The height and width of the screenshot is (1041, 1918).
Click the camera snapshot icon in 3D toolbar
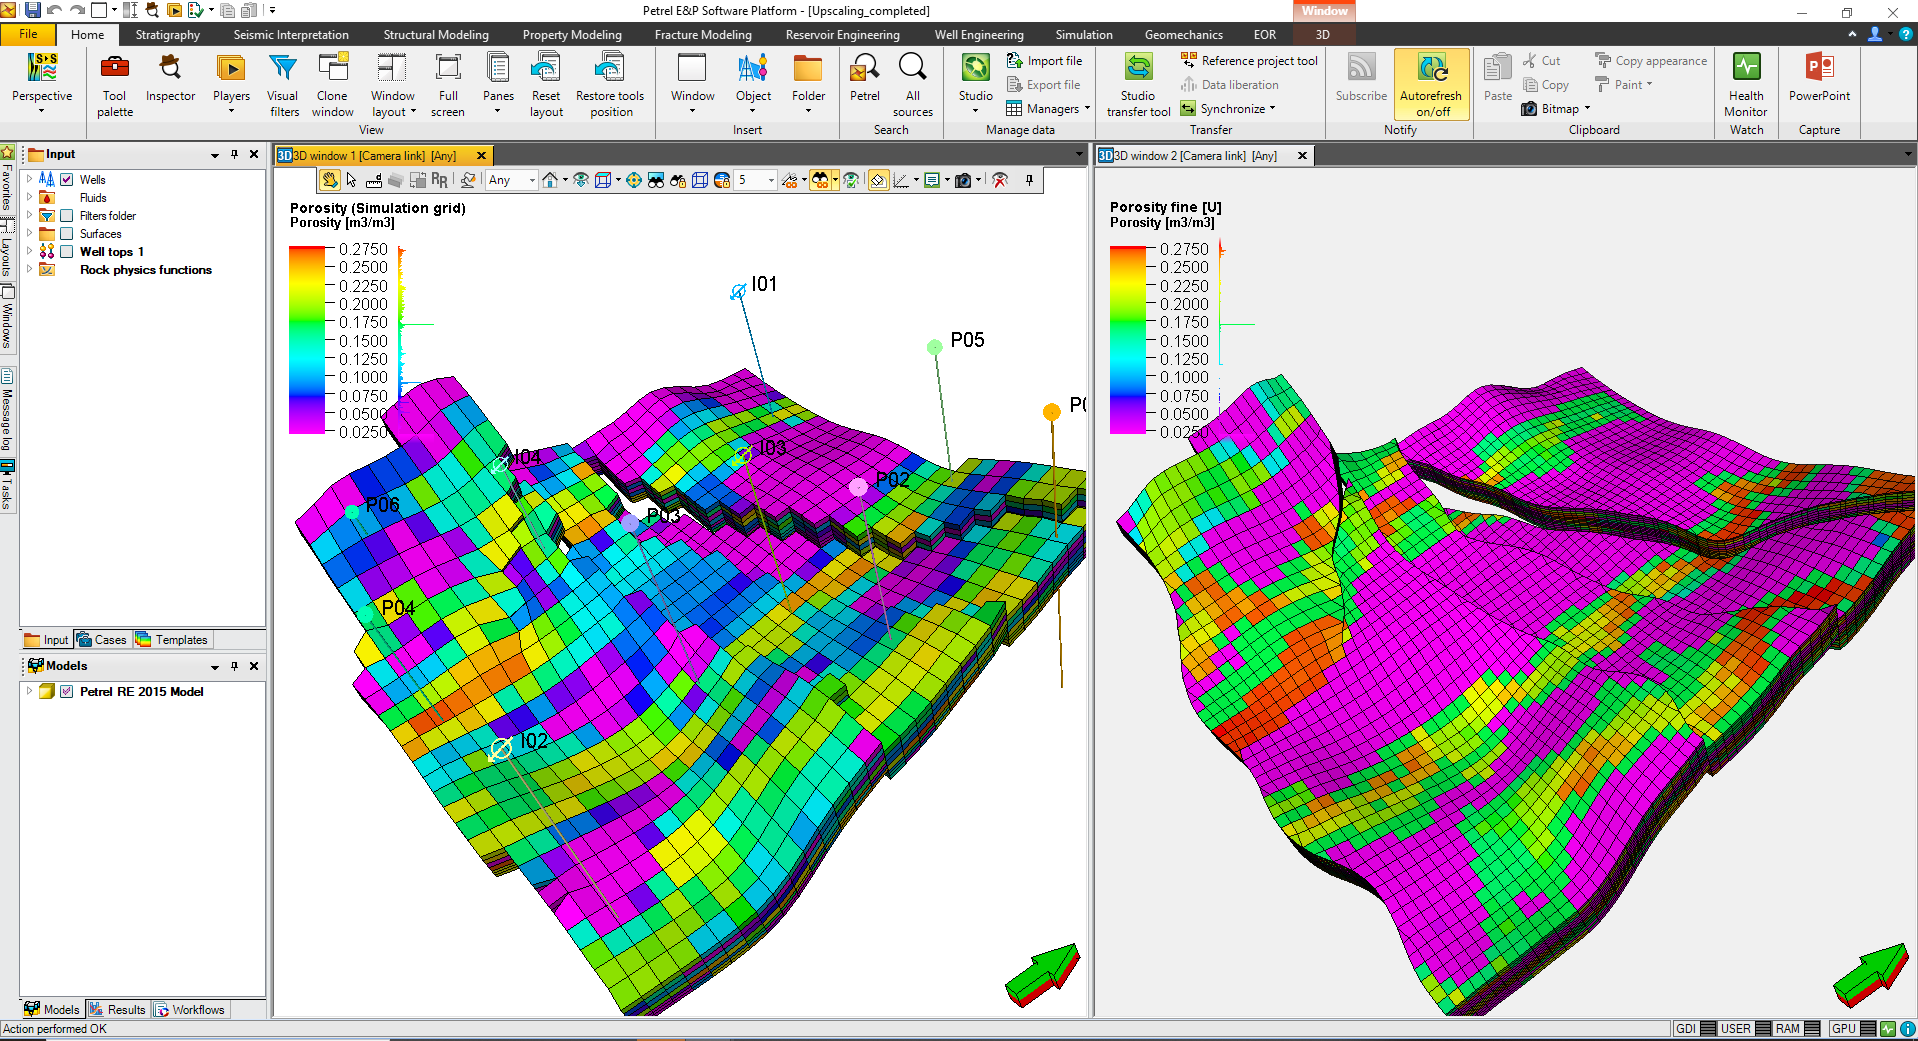coord(962,180)
